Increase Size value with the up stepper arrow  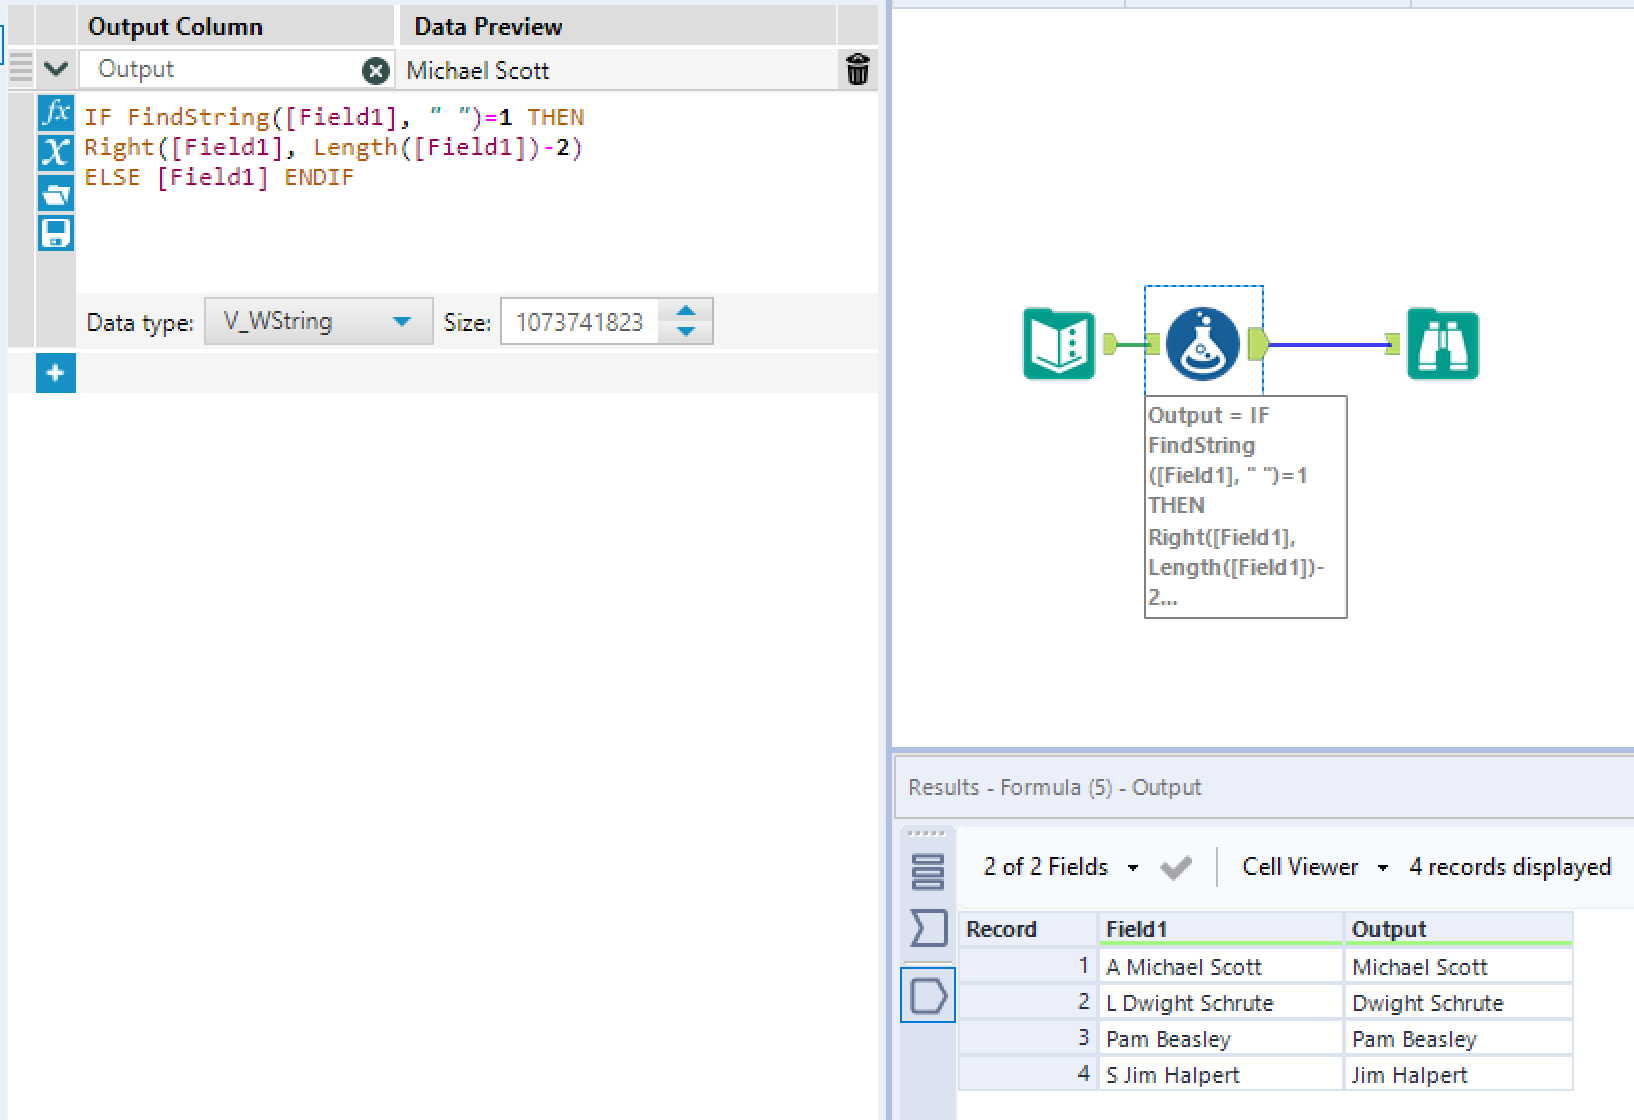click(686, 312)
